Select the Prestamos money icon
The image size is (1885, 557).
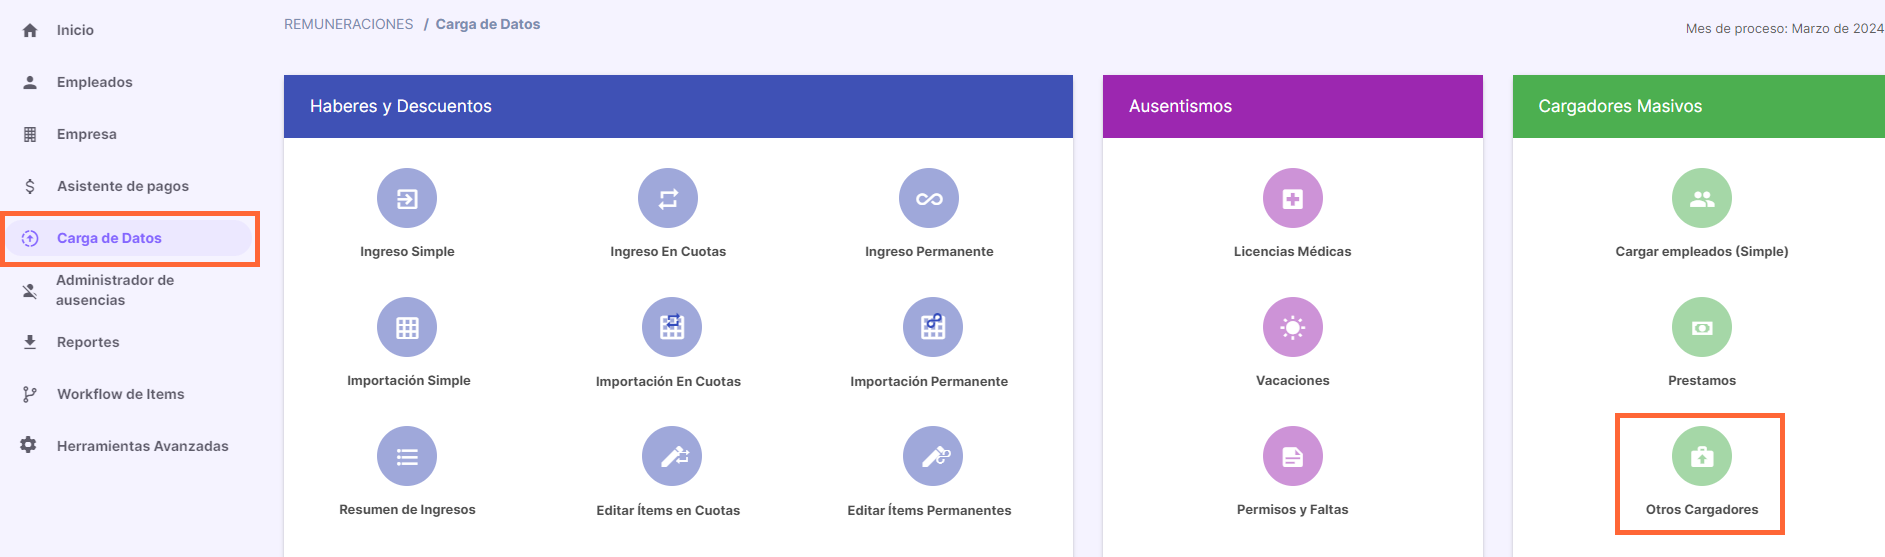1702,327
